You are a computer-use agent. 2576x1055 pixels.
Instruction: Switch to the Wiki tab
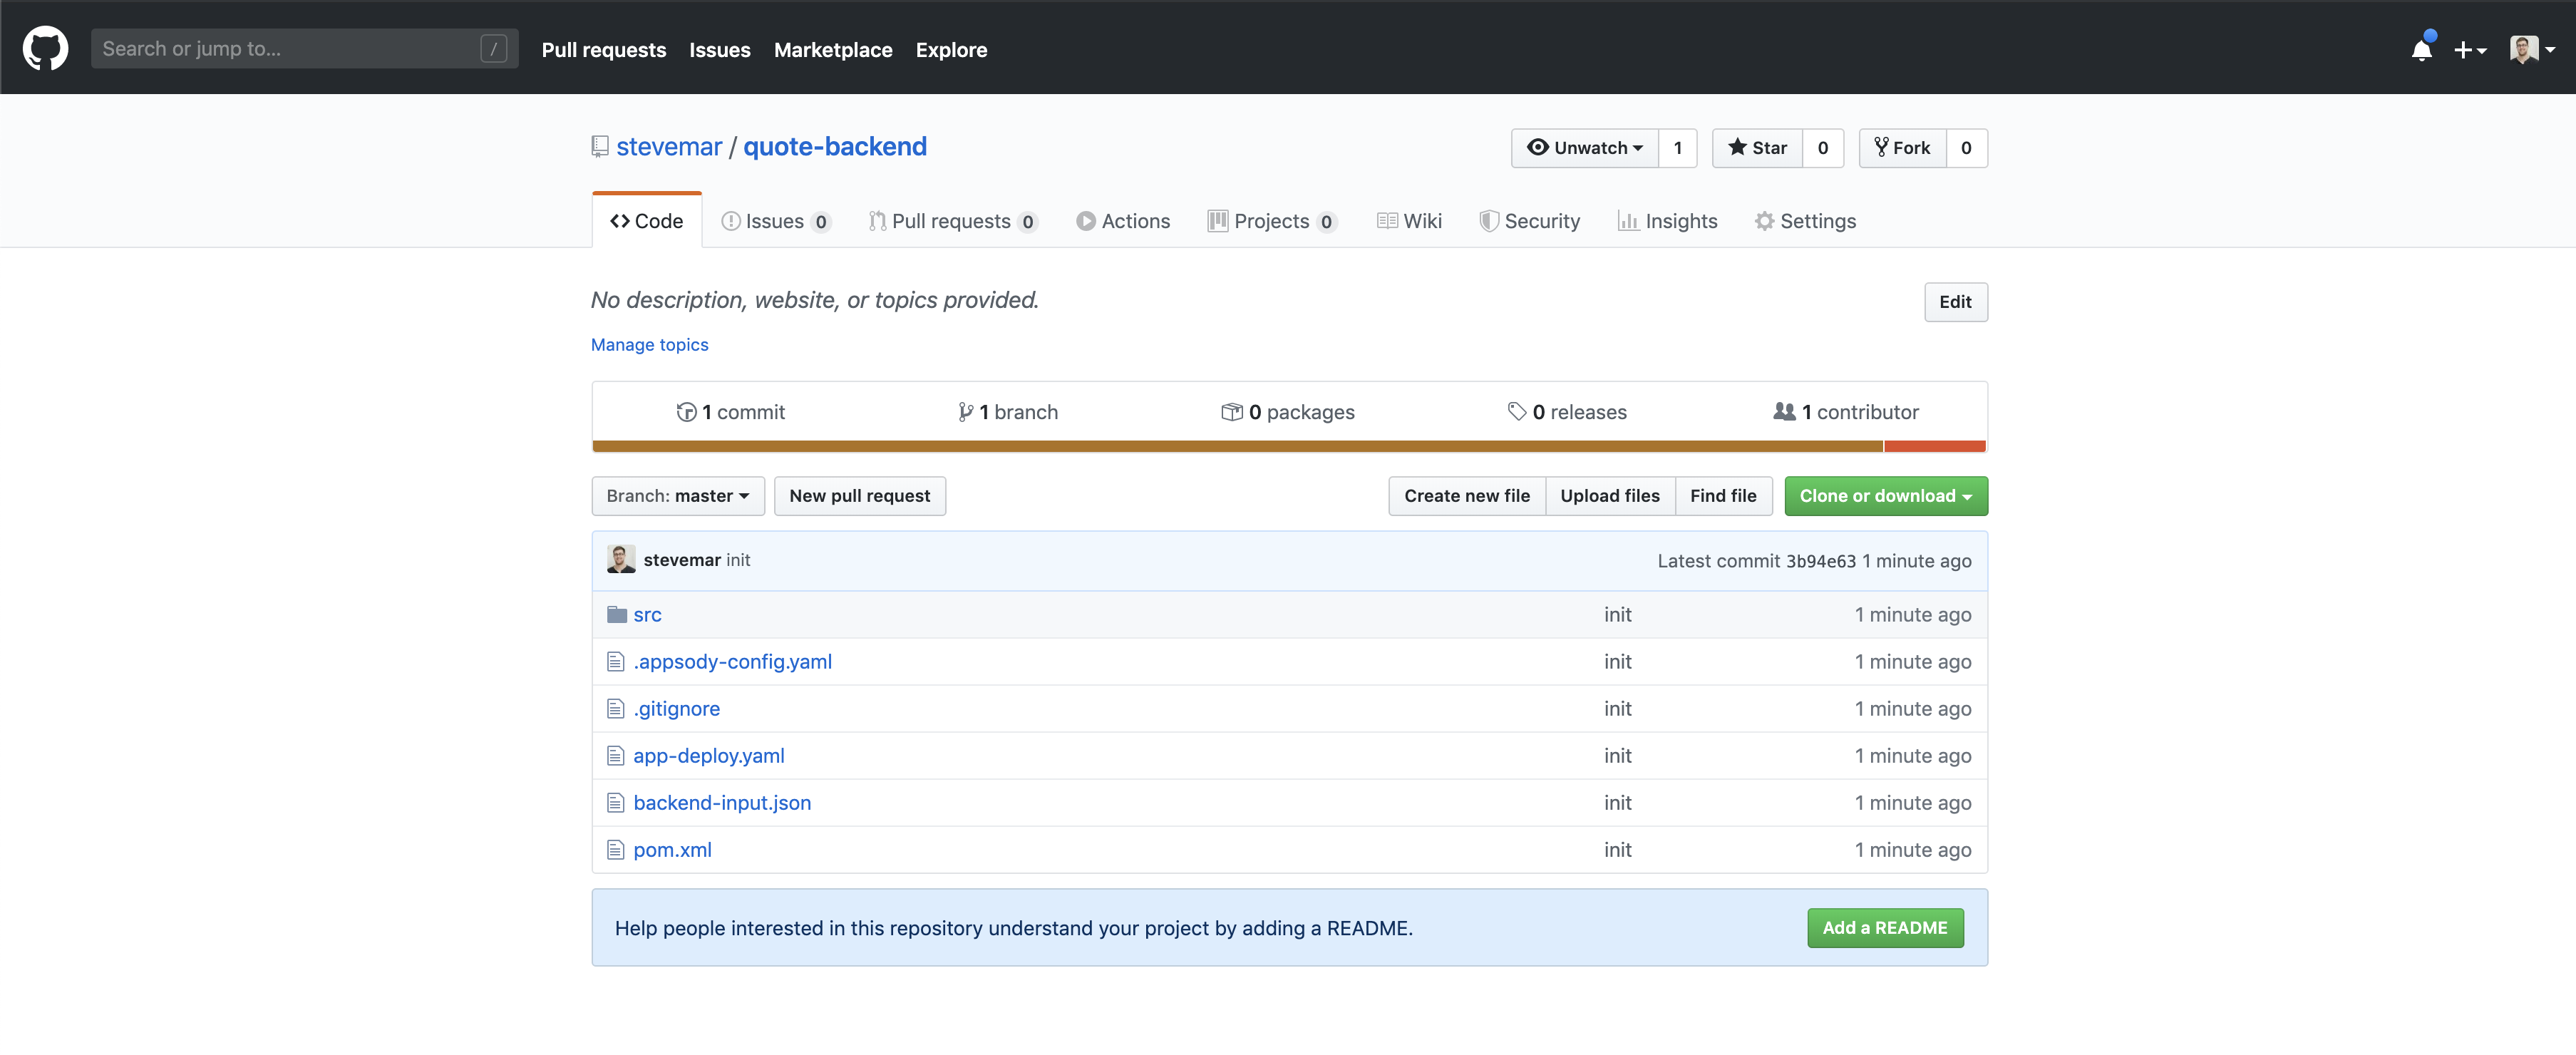pyautogui.click(x=1409, y=220)
